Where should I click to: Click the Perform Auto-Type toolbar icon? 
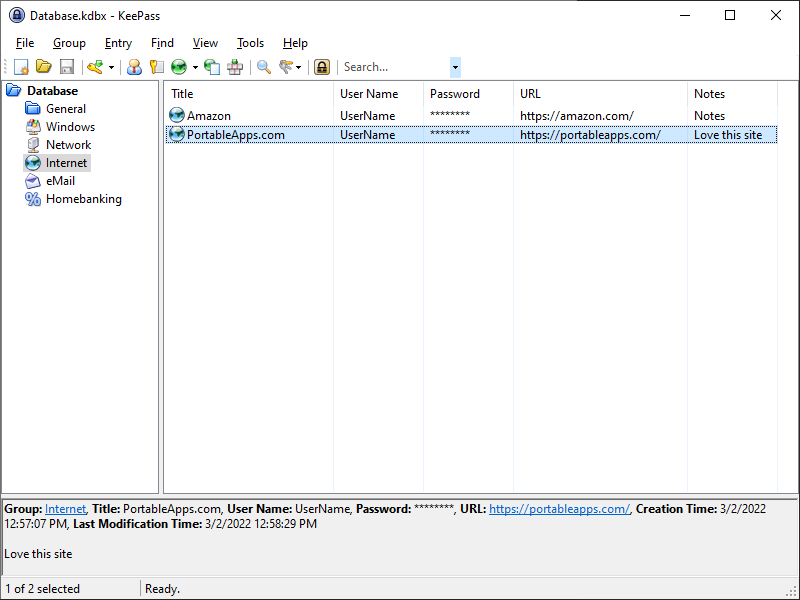coord(235,67)
